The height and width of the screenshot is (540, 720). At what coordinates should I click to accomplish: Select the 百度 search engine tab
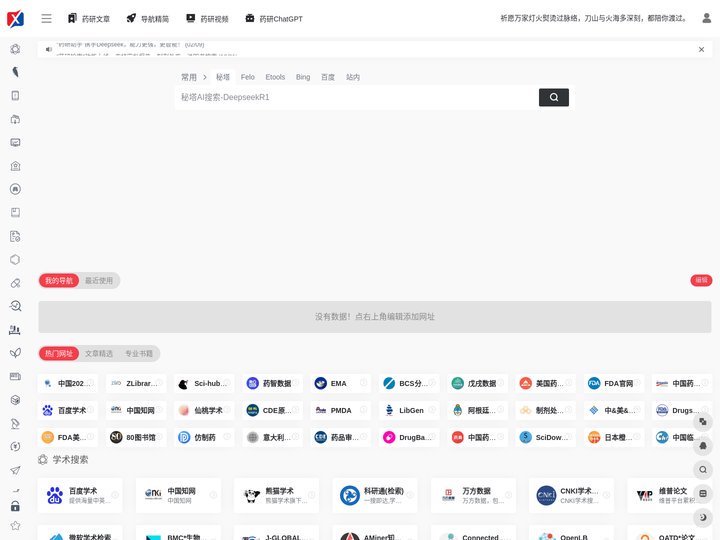pos(328,77)
